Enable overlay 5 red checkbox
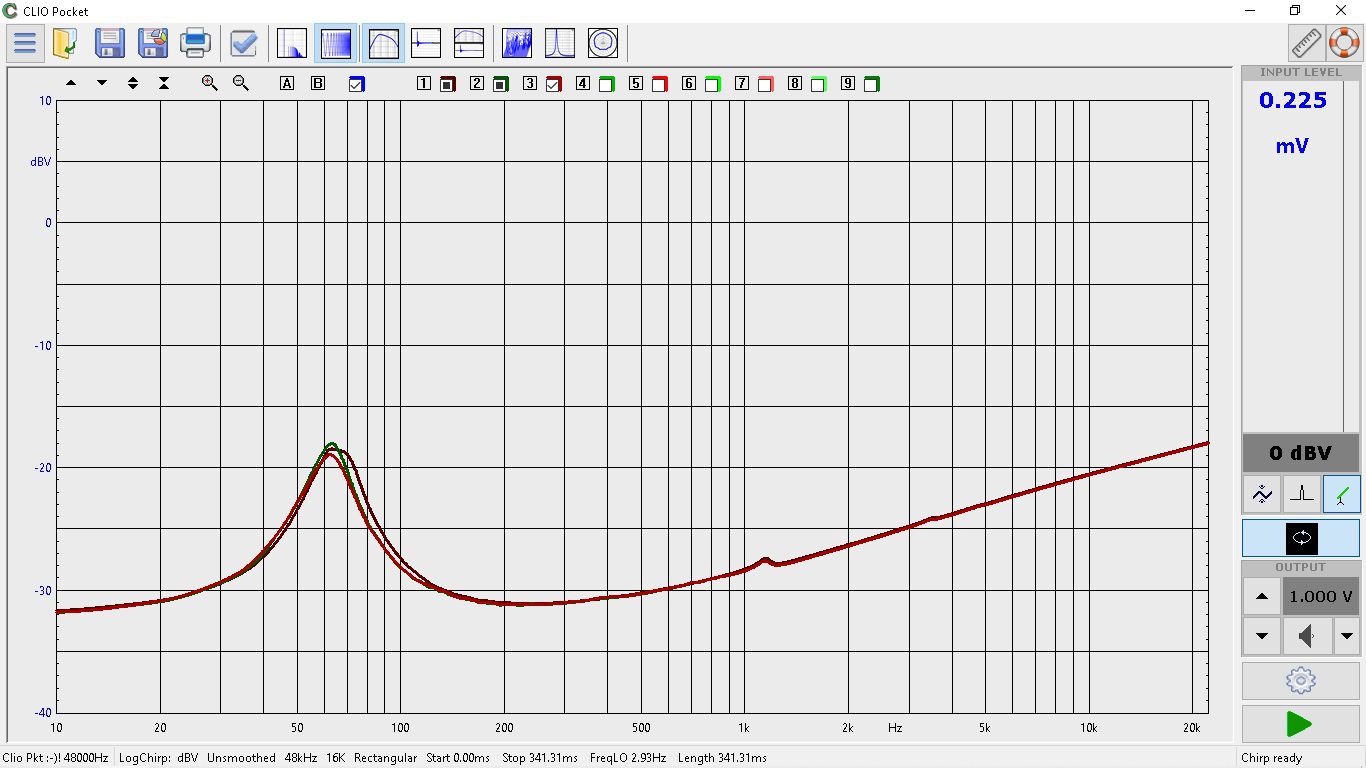Screen dimensions: 1366x768 click(660, 84)
